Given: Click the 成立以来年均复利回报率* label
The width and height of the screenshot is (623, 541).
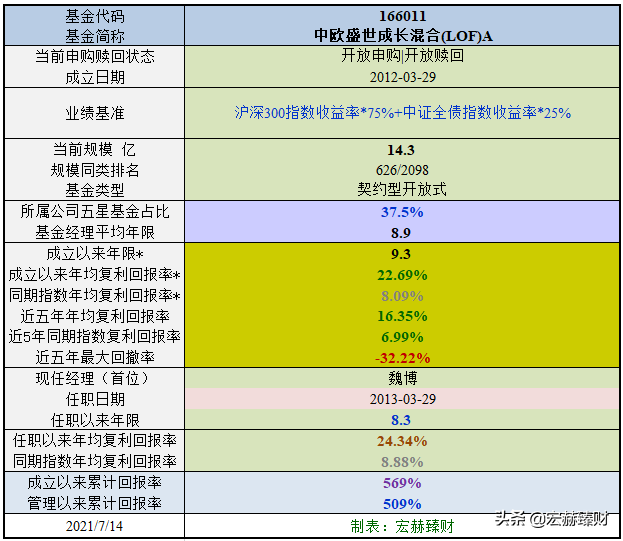Looking at the screenshot, I should 95,274.
